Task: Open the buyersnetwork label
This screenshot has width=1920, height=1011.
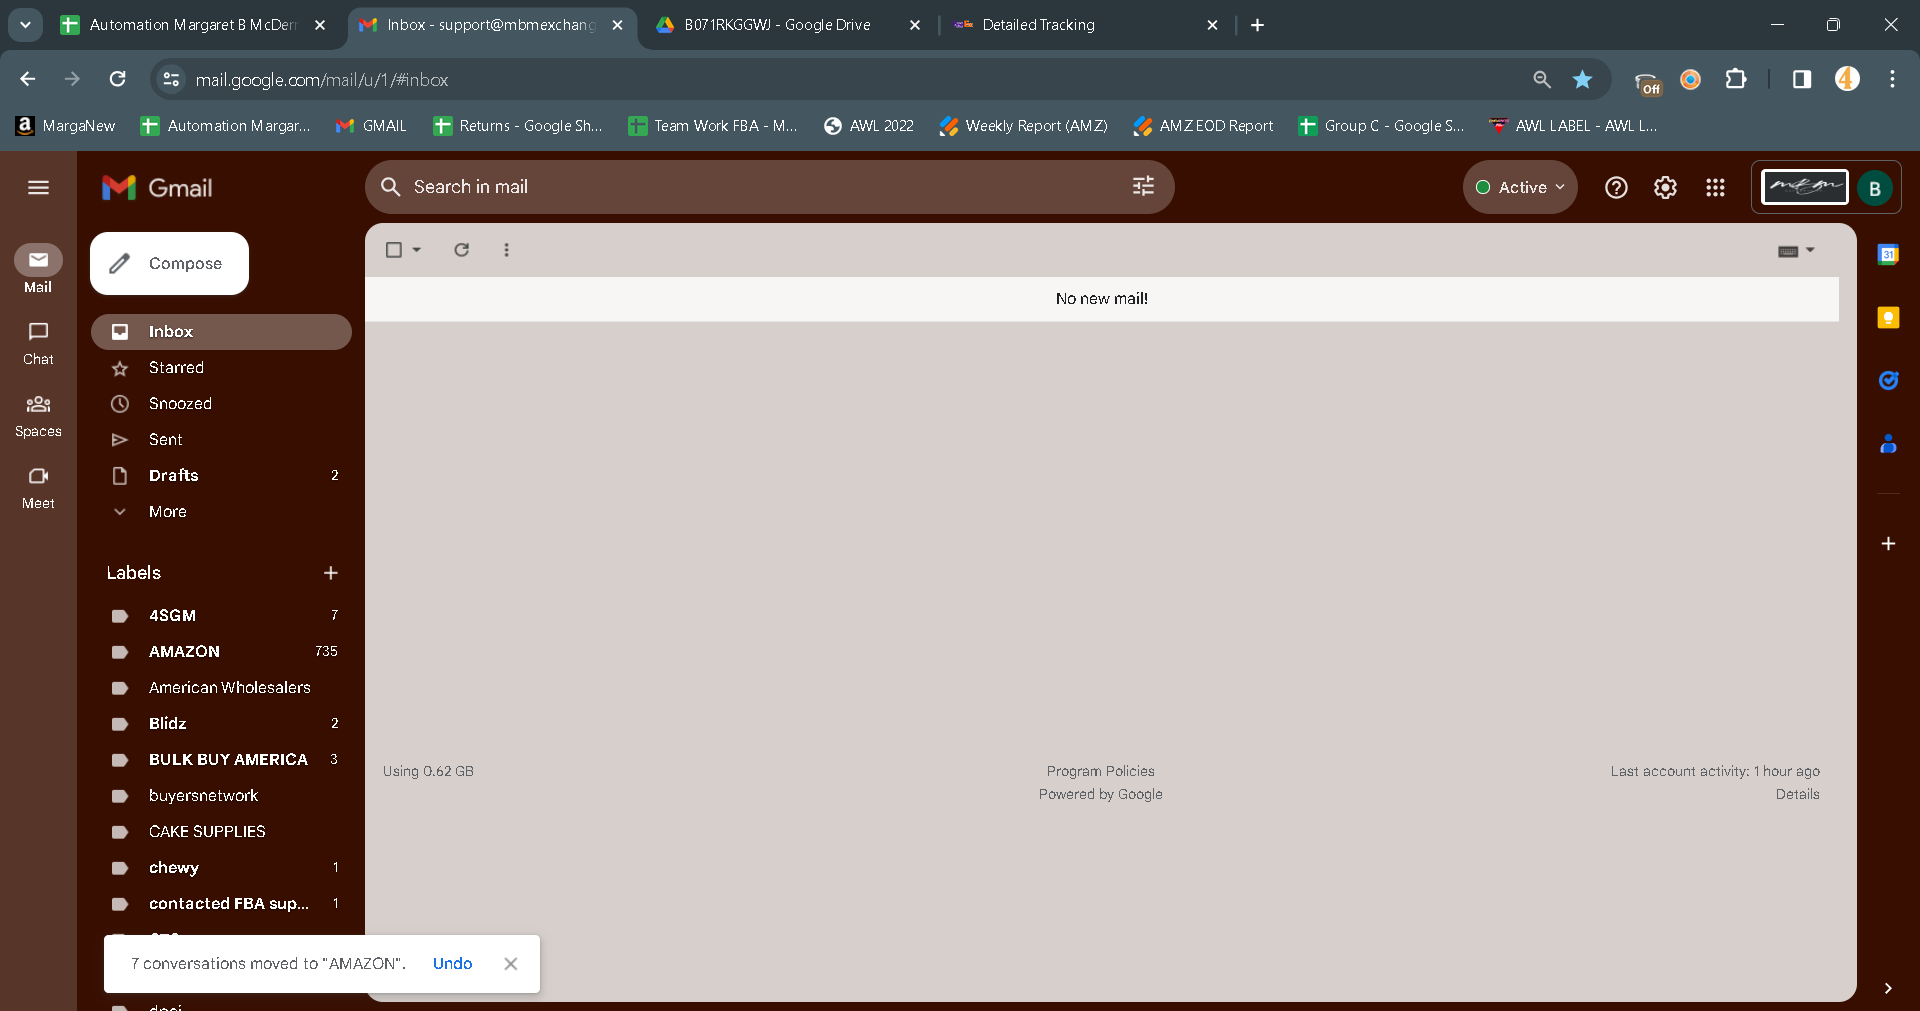Action: pyautogui.click(x=221, y=796)
